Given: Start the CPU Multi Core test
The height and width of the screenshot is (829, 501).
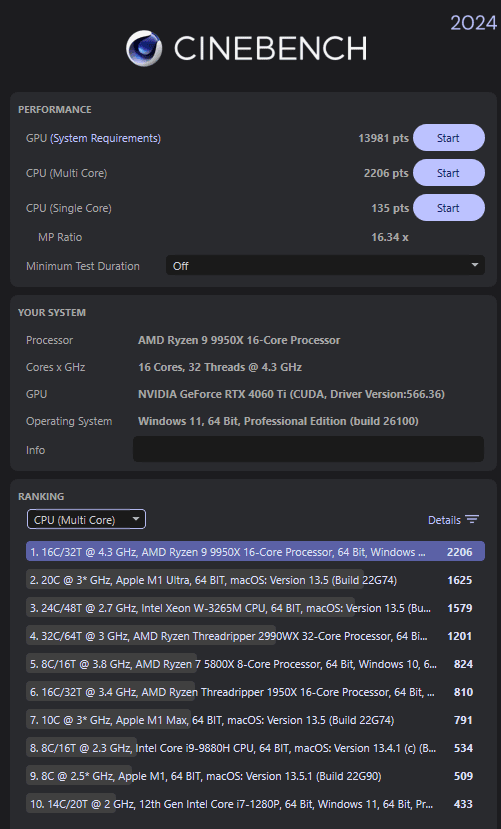Looking at the screenshot, I should (449, 173).
